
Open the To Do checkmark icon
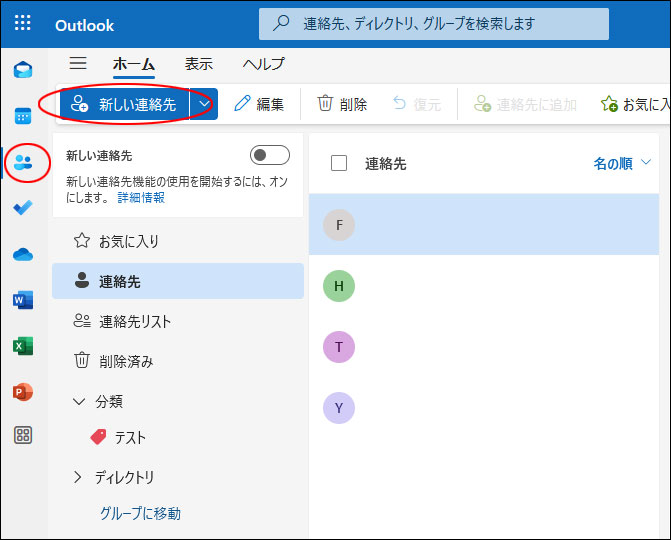click(23, 208)
